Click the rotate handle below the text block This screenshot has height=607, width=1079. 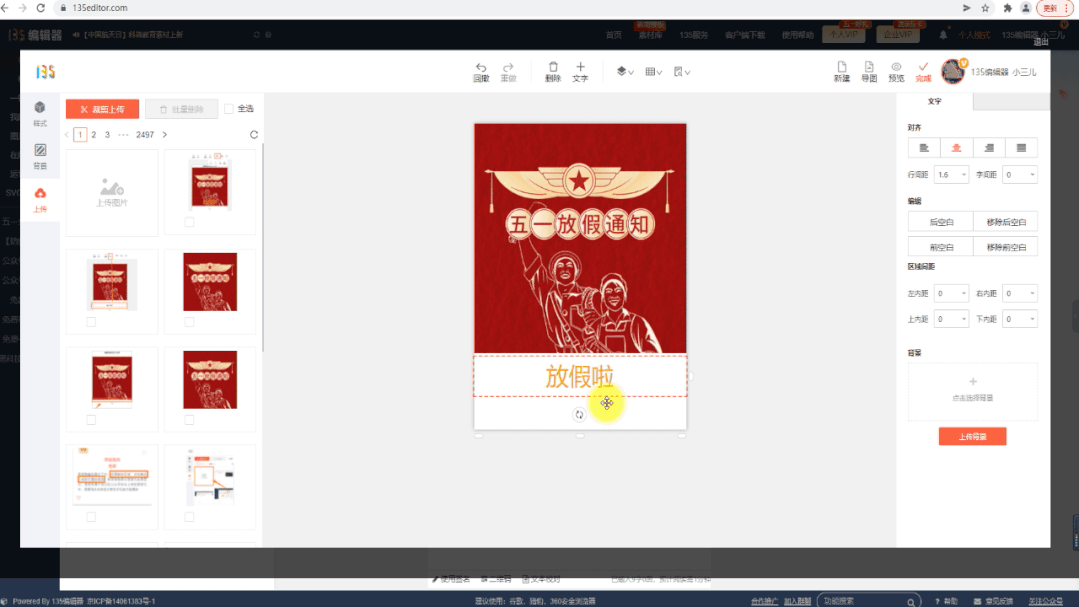(x=579, y=414)
